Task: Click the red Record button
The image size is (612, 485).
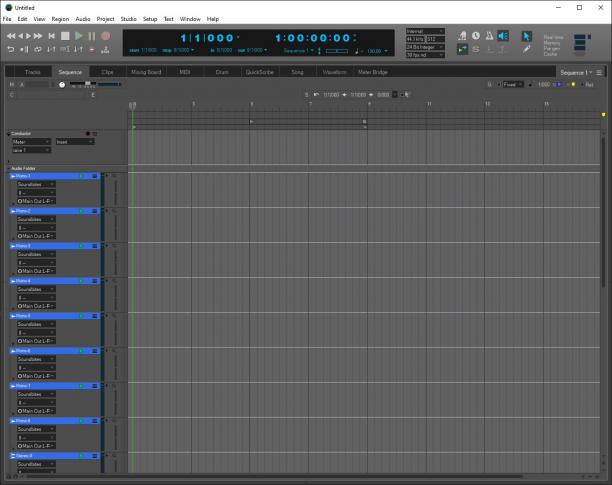Action: [x=105, y=36]
